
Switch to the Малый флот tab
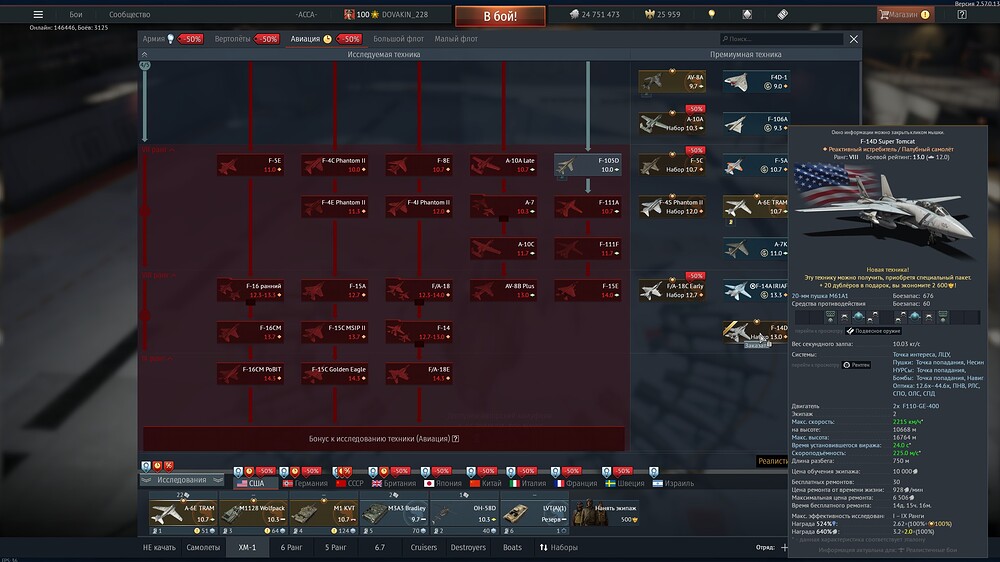456,39
